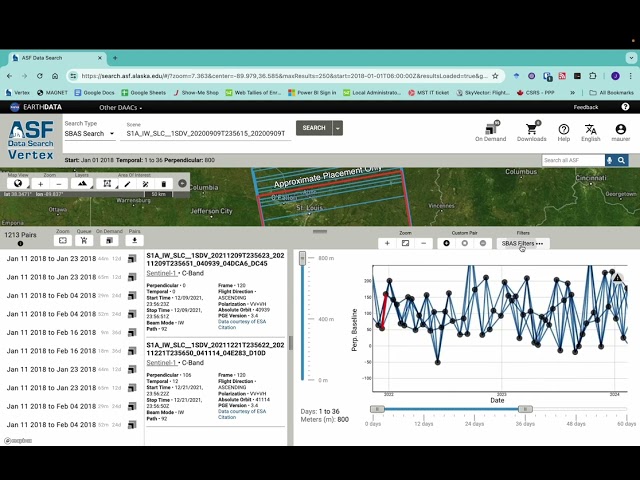
Task: Zoom out of the map with the minus button
Action: (59, 184)
